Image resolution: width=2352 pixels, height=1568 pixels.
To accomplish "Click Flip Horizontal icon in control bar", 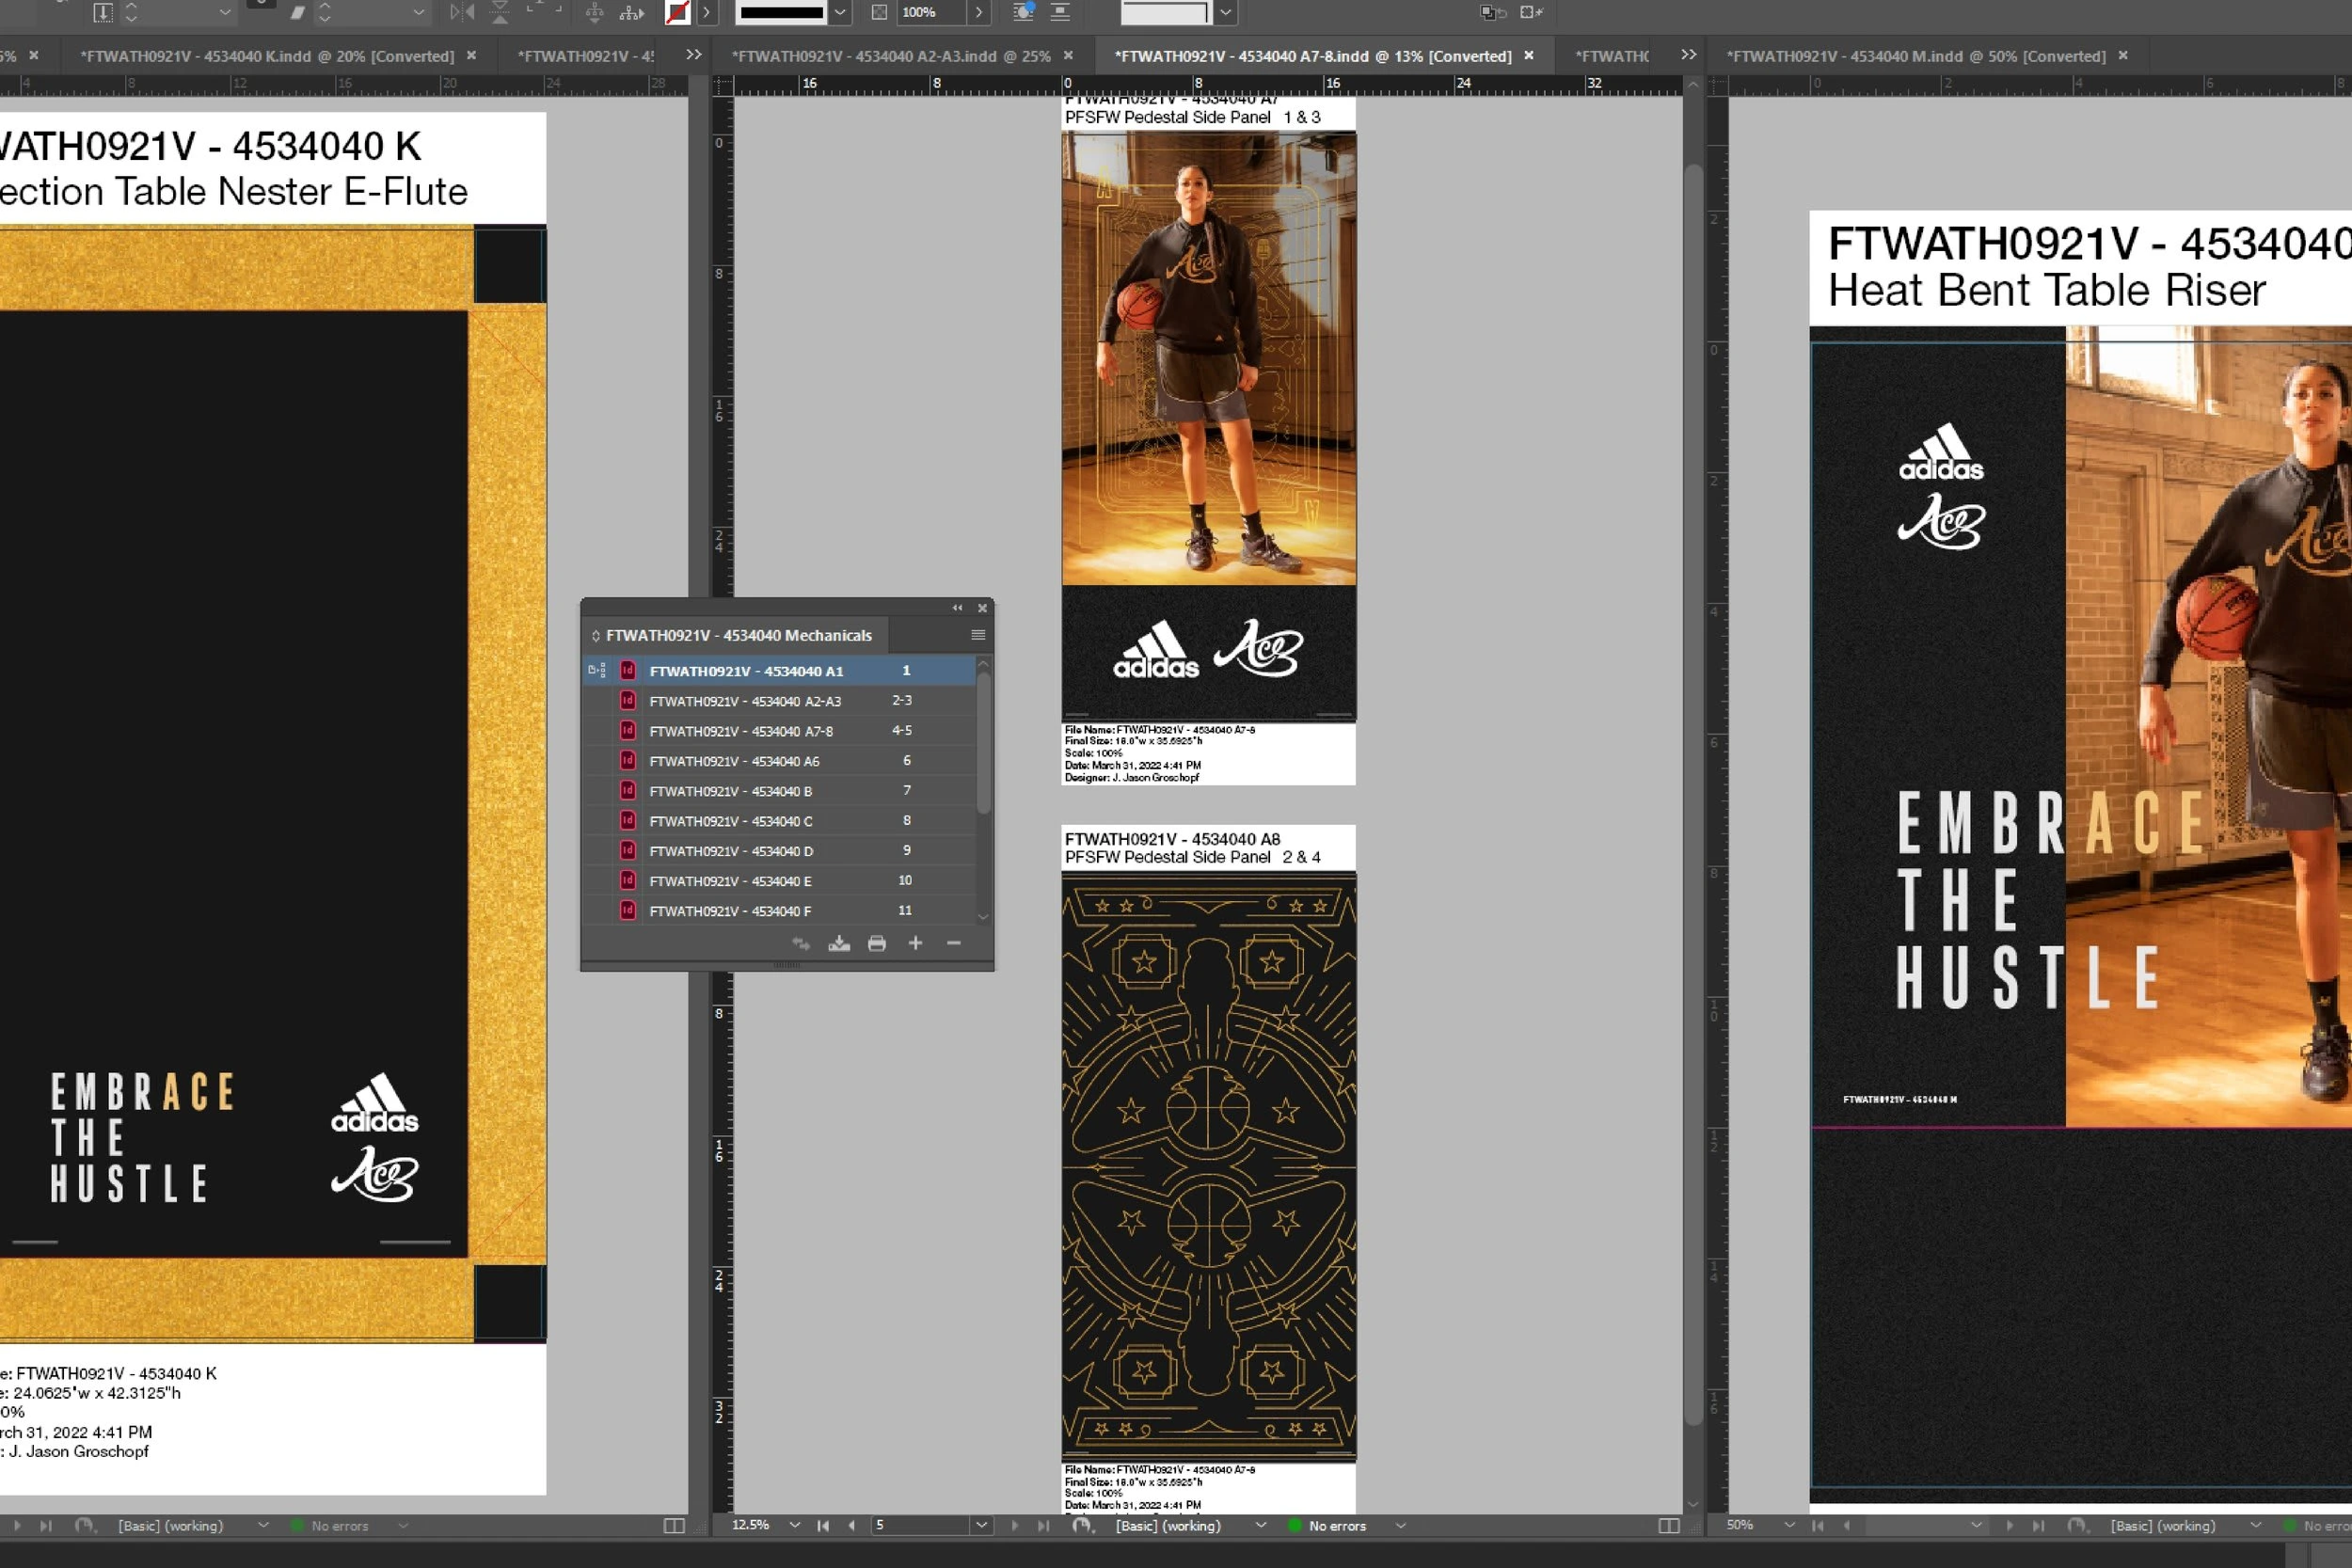I will point(462,12).
